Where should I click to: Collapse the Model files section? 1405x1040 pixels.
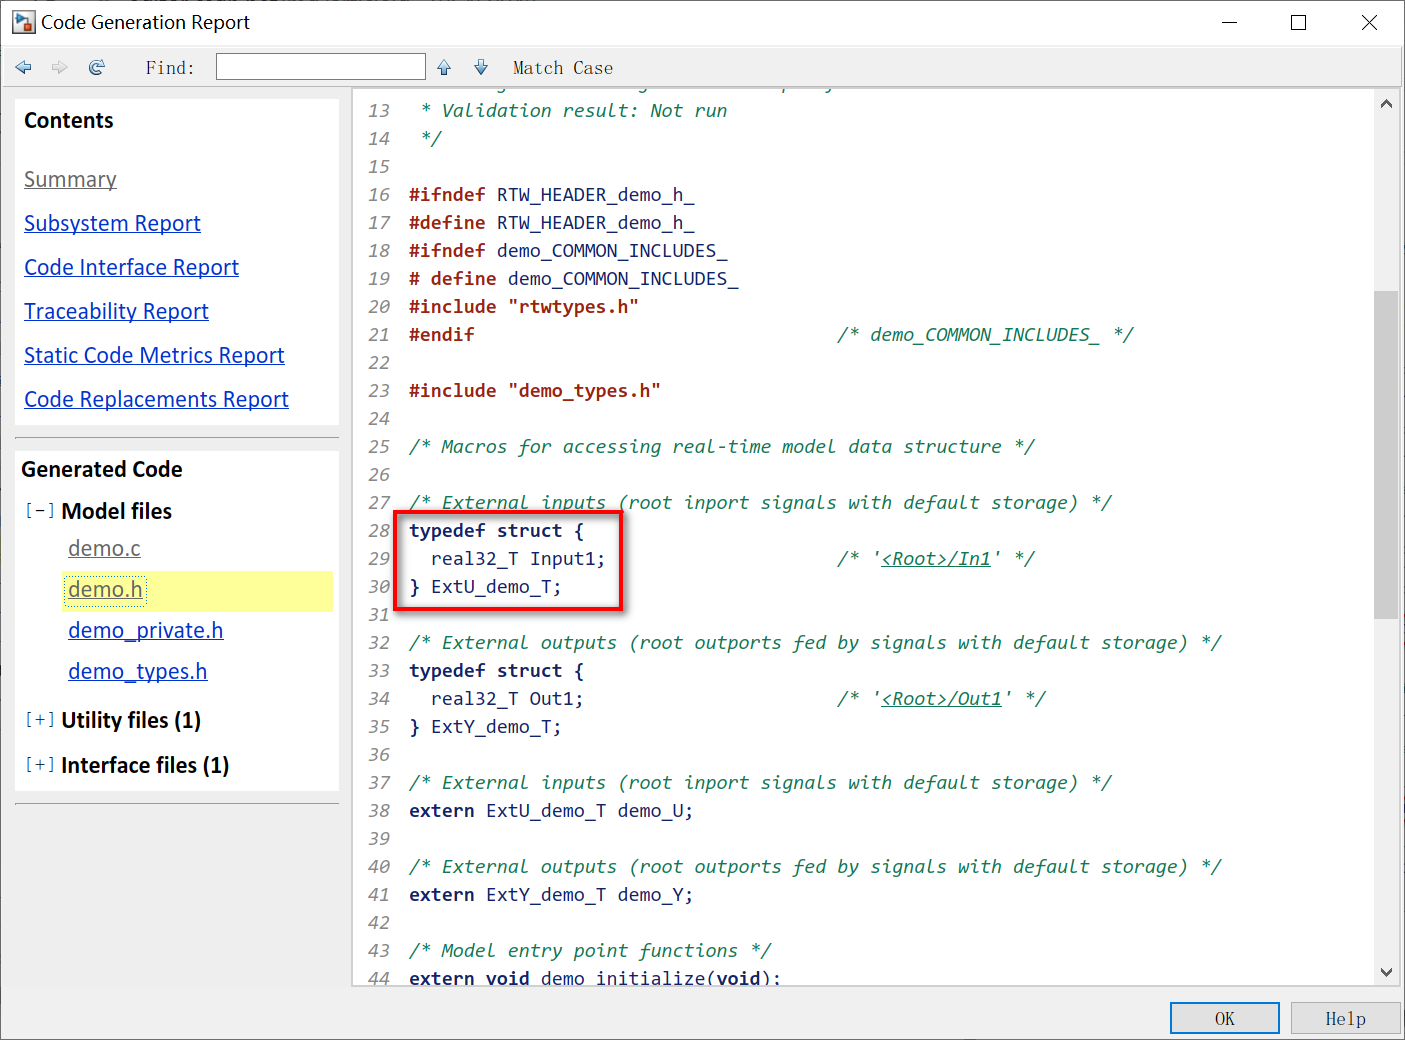[x=40, y=511]
